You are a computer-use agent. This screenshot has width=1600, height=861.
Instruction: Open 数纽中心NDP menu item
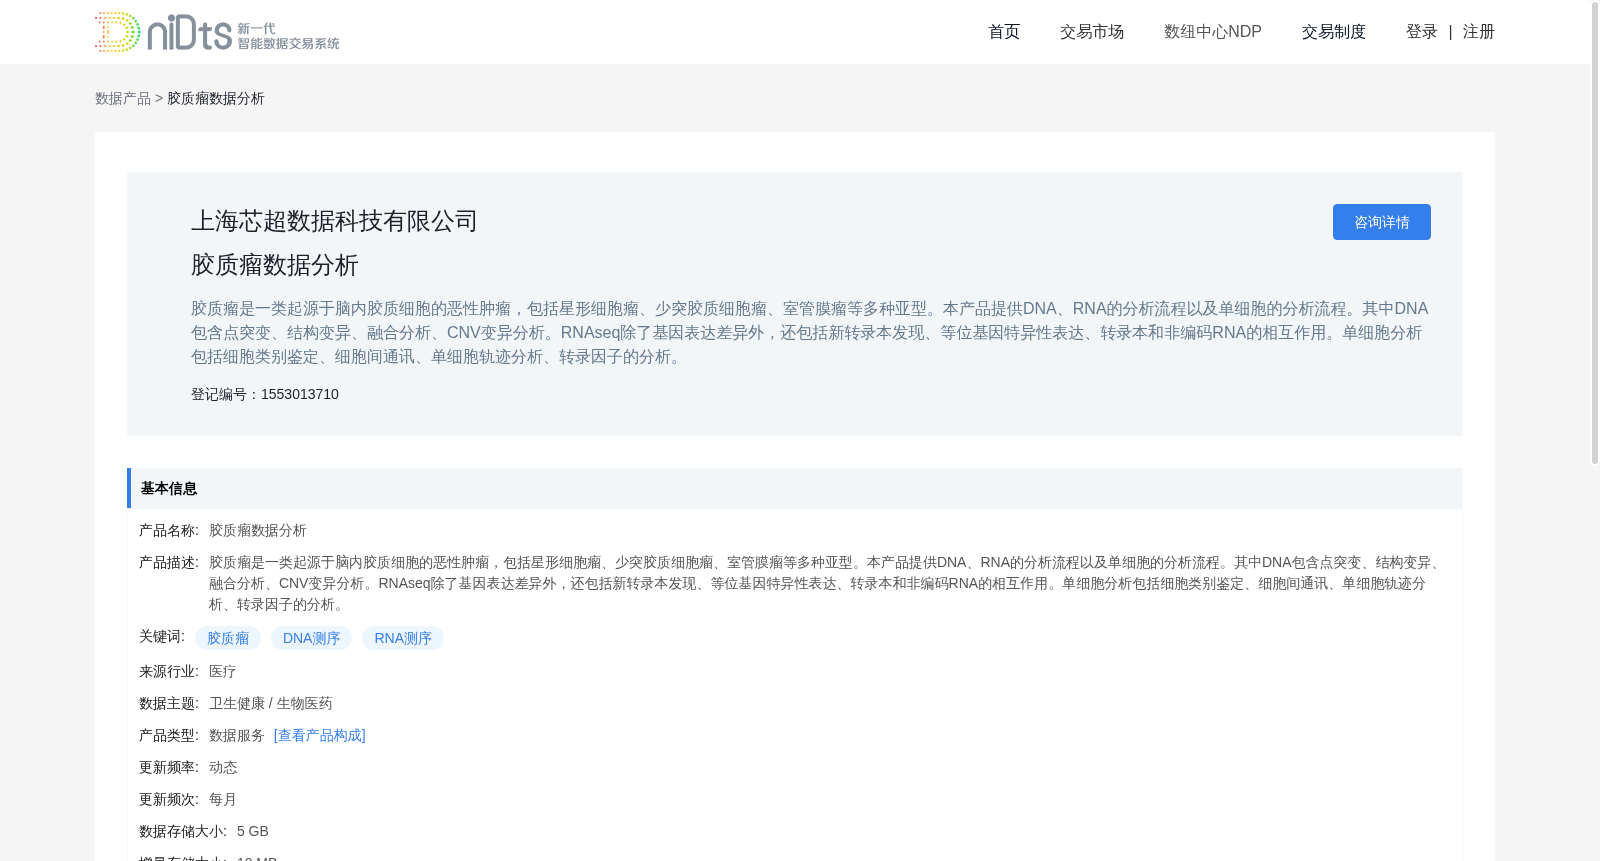pyautogui.click(x=1213, y=32)
